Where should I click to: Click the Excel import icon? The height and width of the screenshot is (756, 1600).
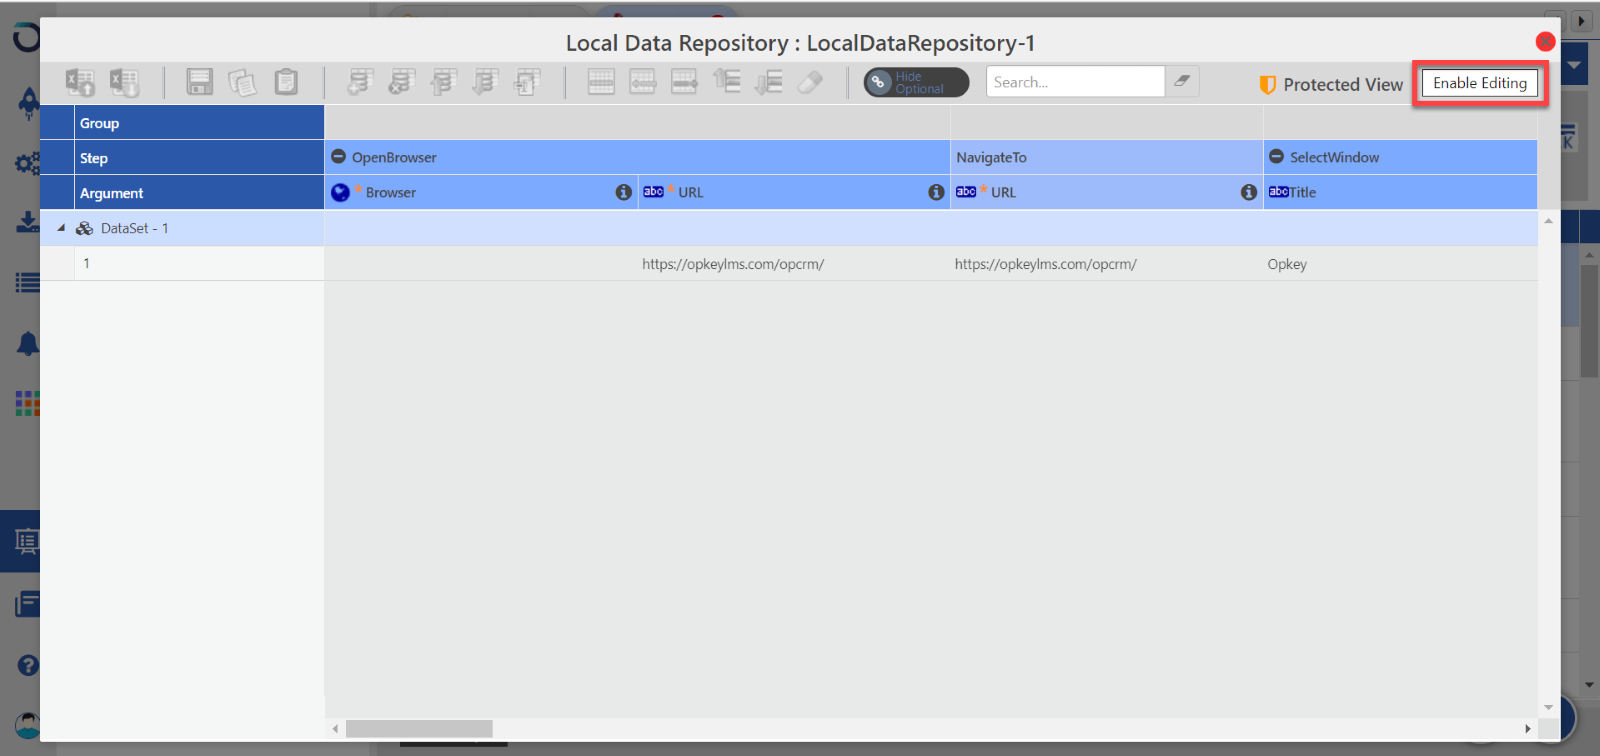pyautogui.click(x=80, y=82)
